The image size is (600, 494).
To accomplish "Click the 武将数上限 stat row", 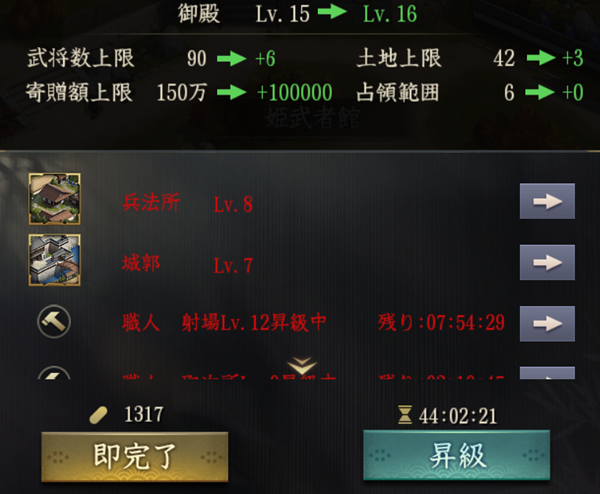I will [x=151, y=58].
